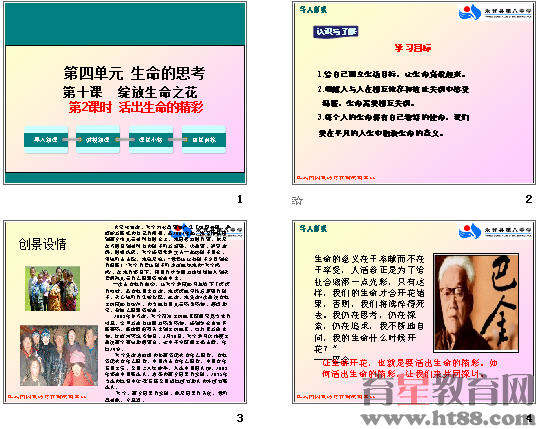Click the red concluding sentence on slide 4
This screenshot has width=549, height=429.
410,368
